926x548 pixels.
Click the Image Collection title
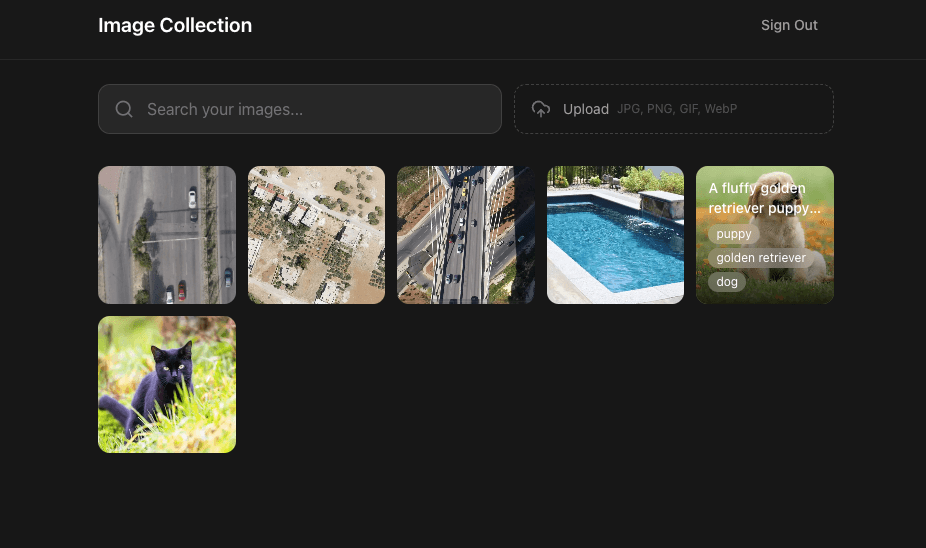click(175, 25)
